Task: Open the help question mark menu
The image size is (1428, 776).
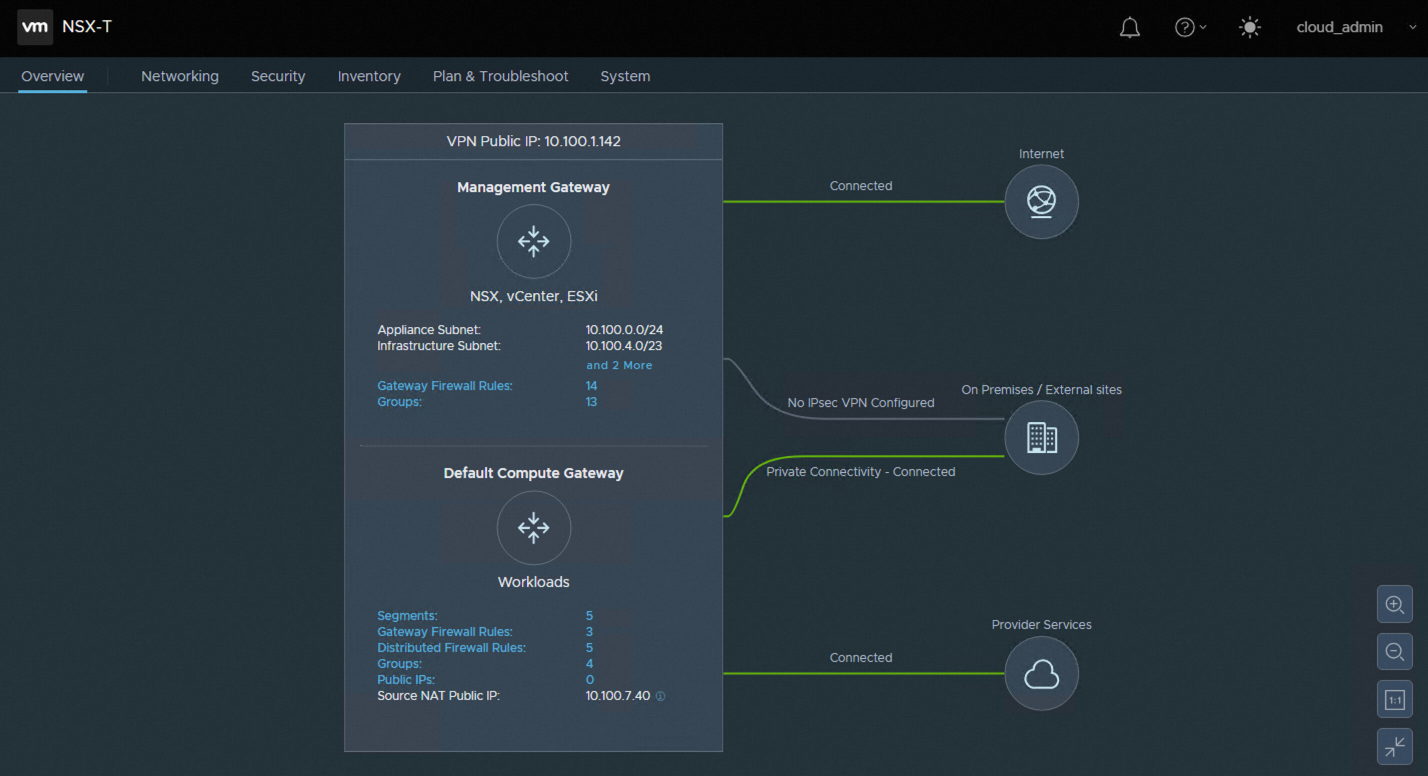Action: click(1190, 28)
